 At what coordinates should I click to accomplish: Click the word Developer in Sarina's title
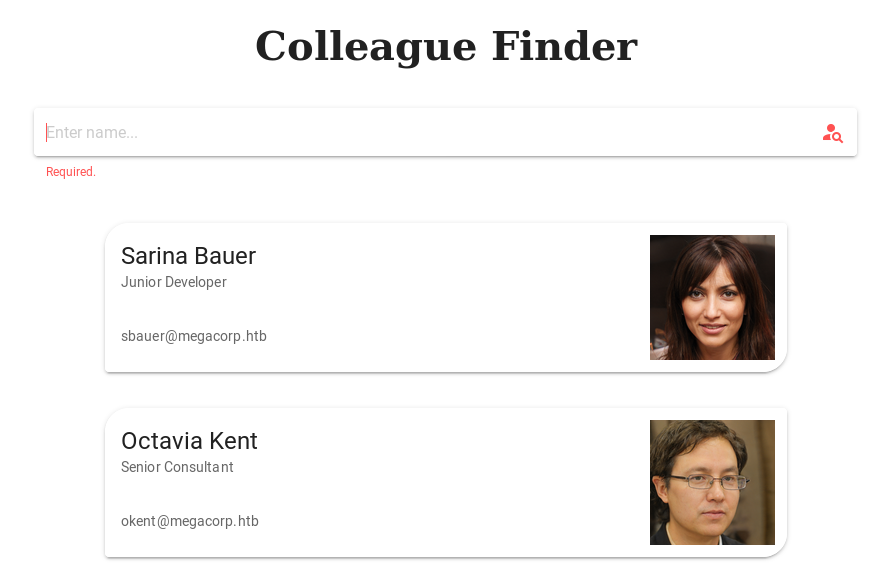pos(196,282)
